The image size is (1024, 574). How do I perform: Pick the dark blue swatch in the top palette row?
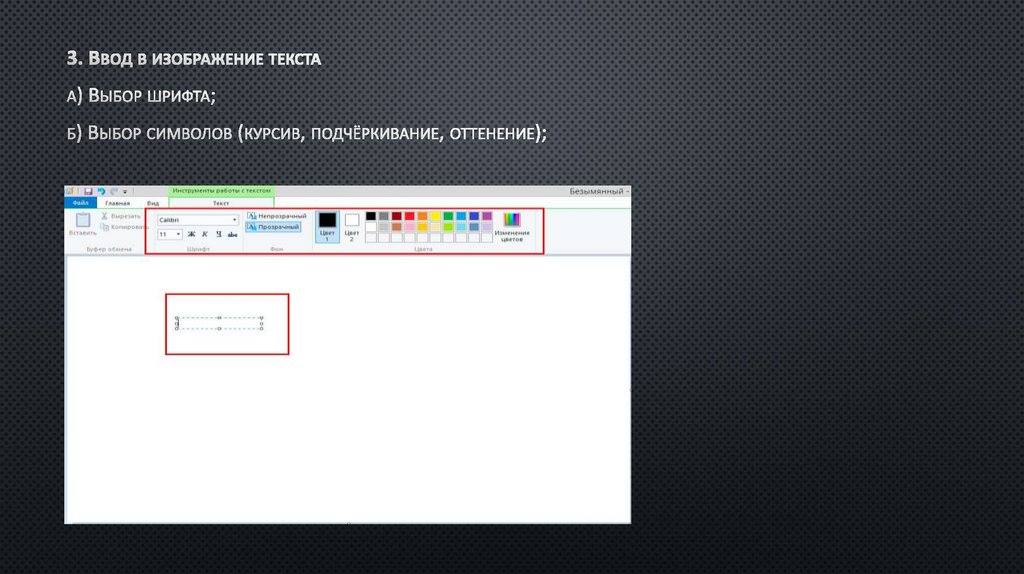(x=474, y=216)
